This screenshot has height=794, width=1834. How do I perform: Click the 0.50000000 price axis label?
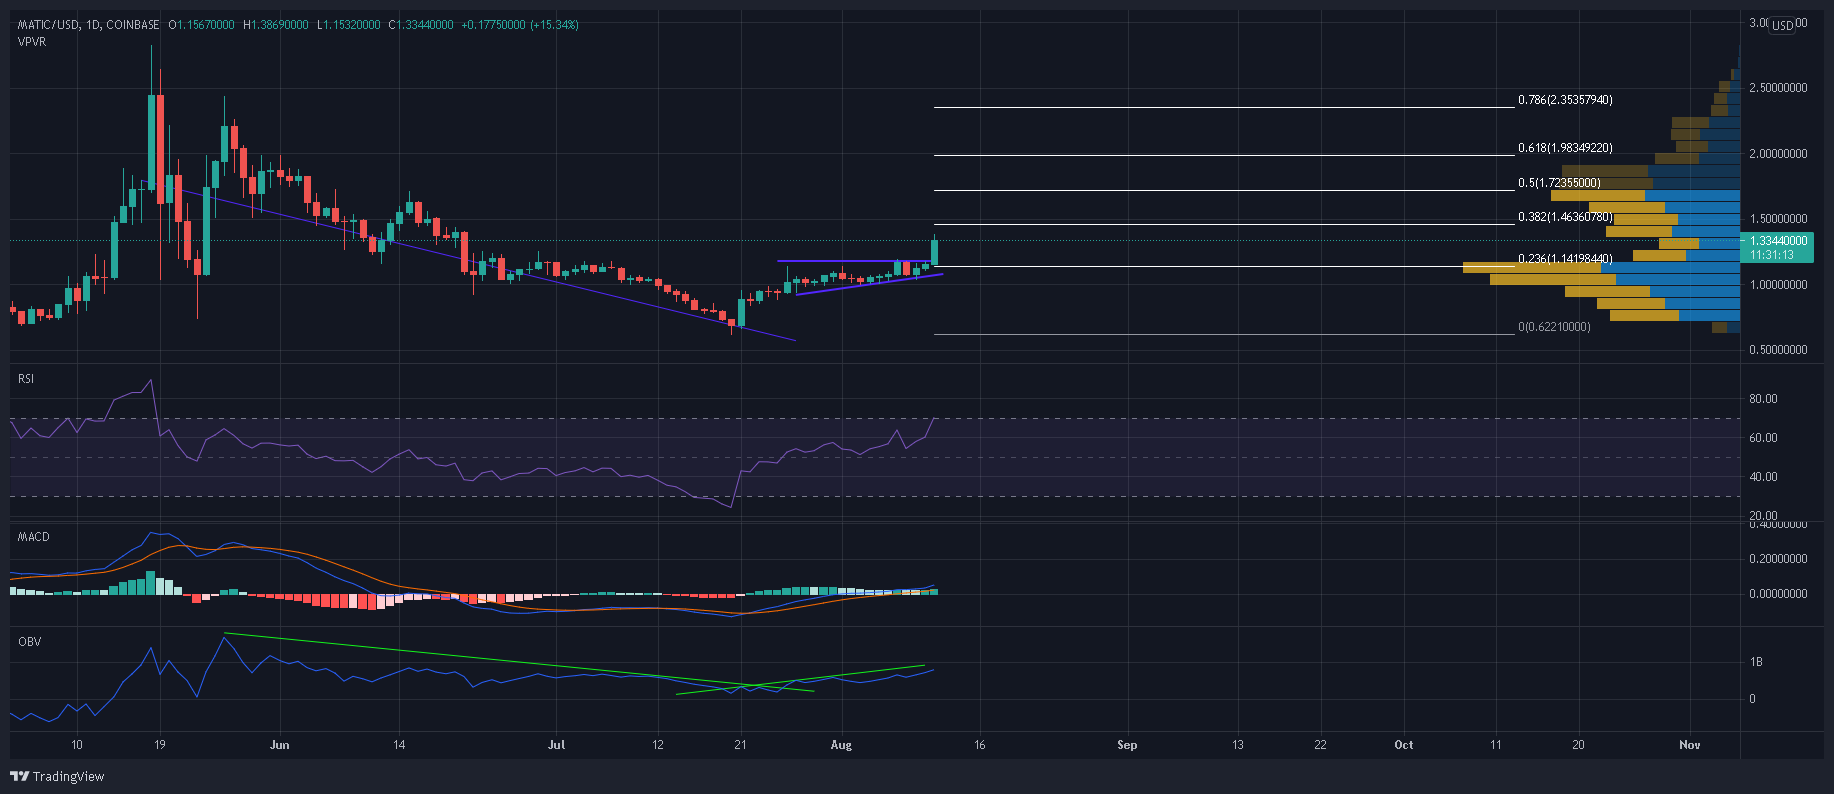(1778, 350)
